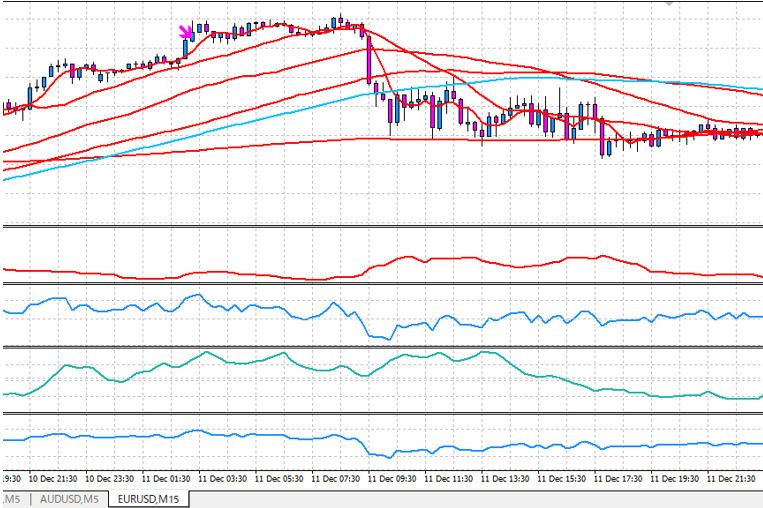Click the '11 Dec 13:30' time label
The image size is (763, 508).
click(x=505, y=479)
